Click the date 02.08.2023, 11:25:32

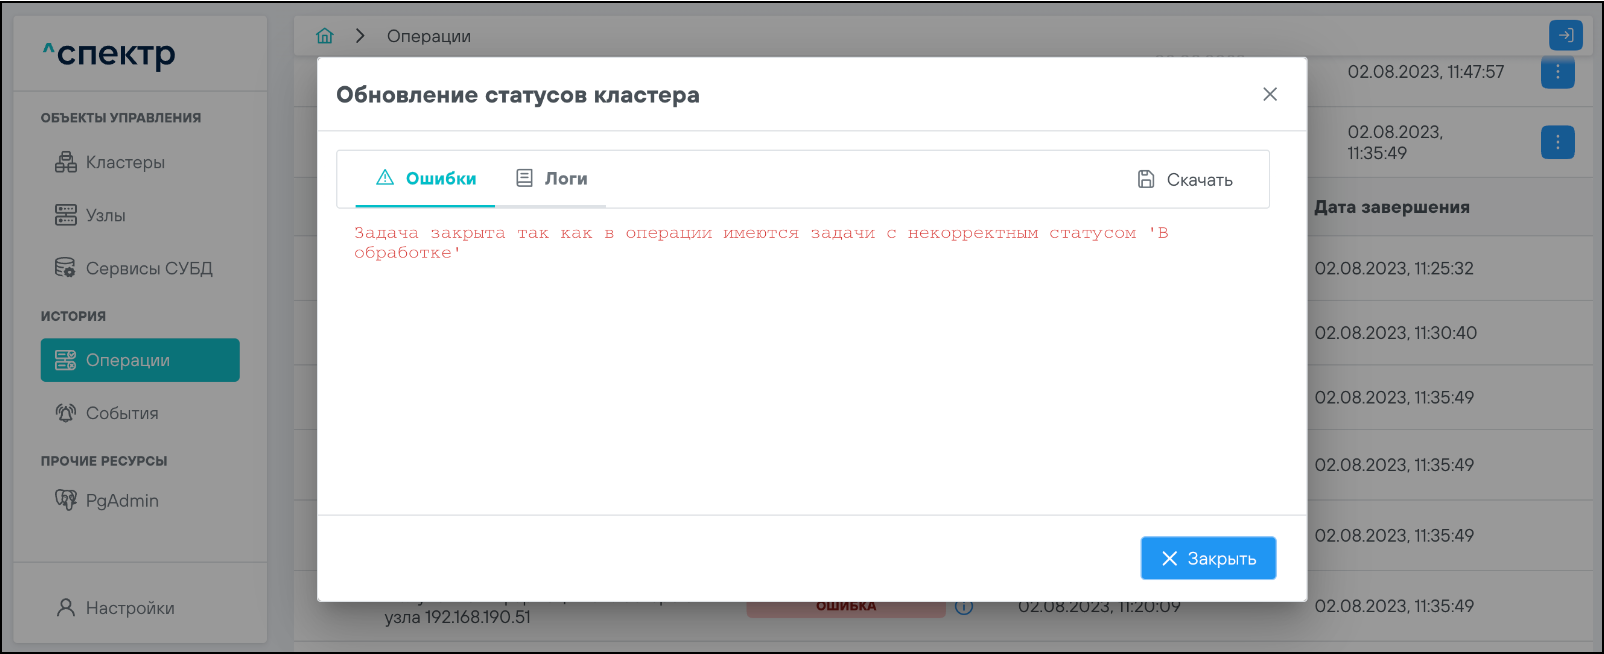[x=1394, y=268]
